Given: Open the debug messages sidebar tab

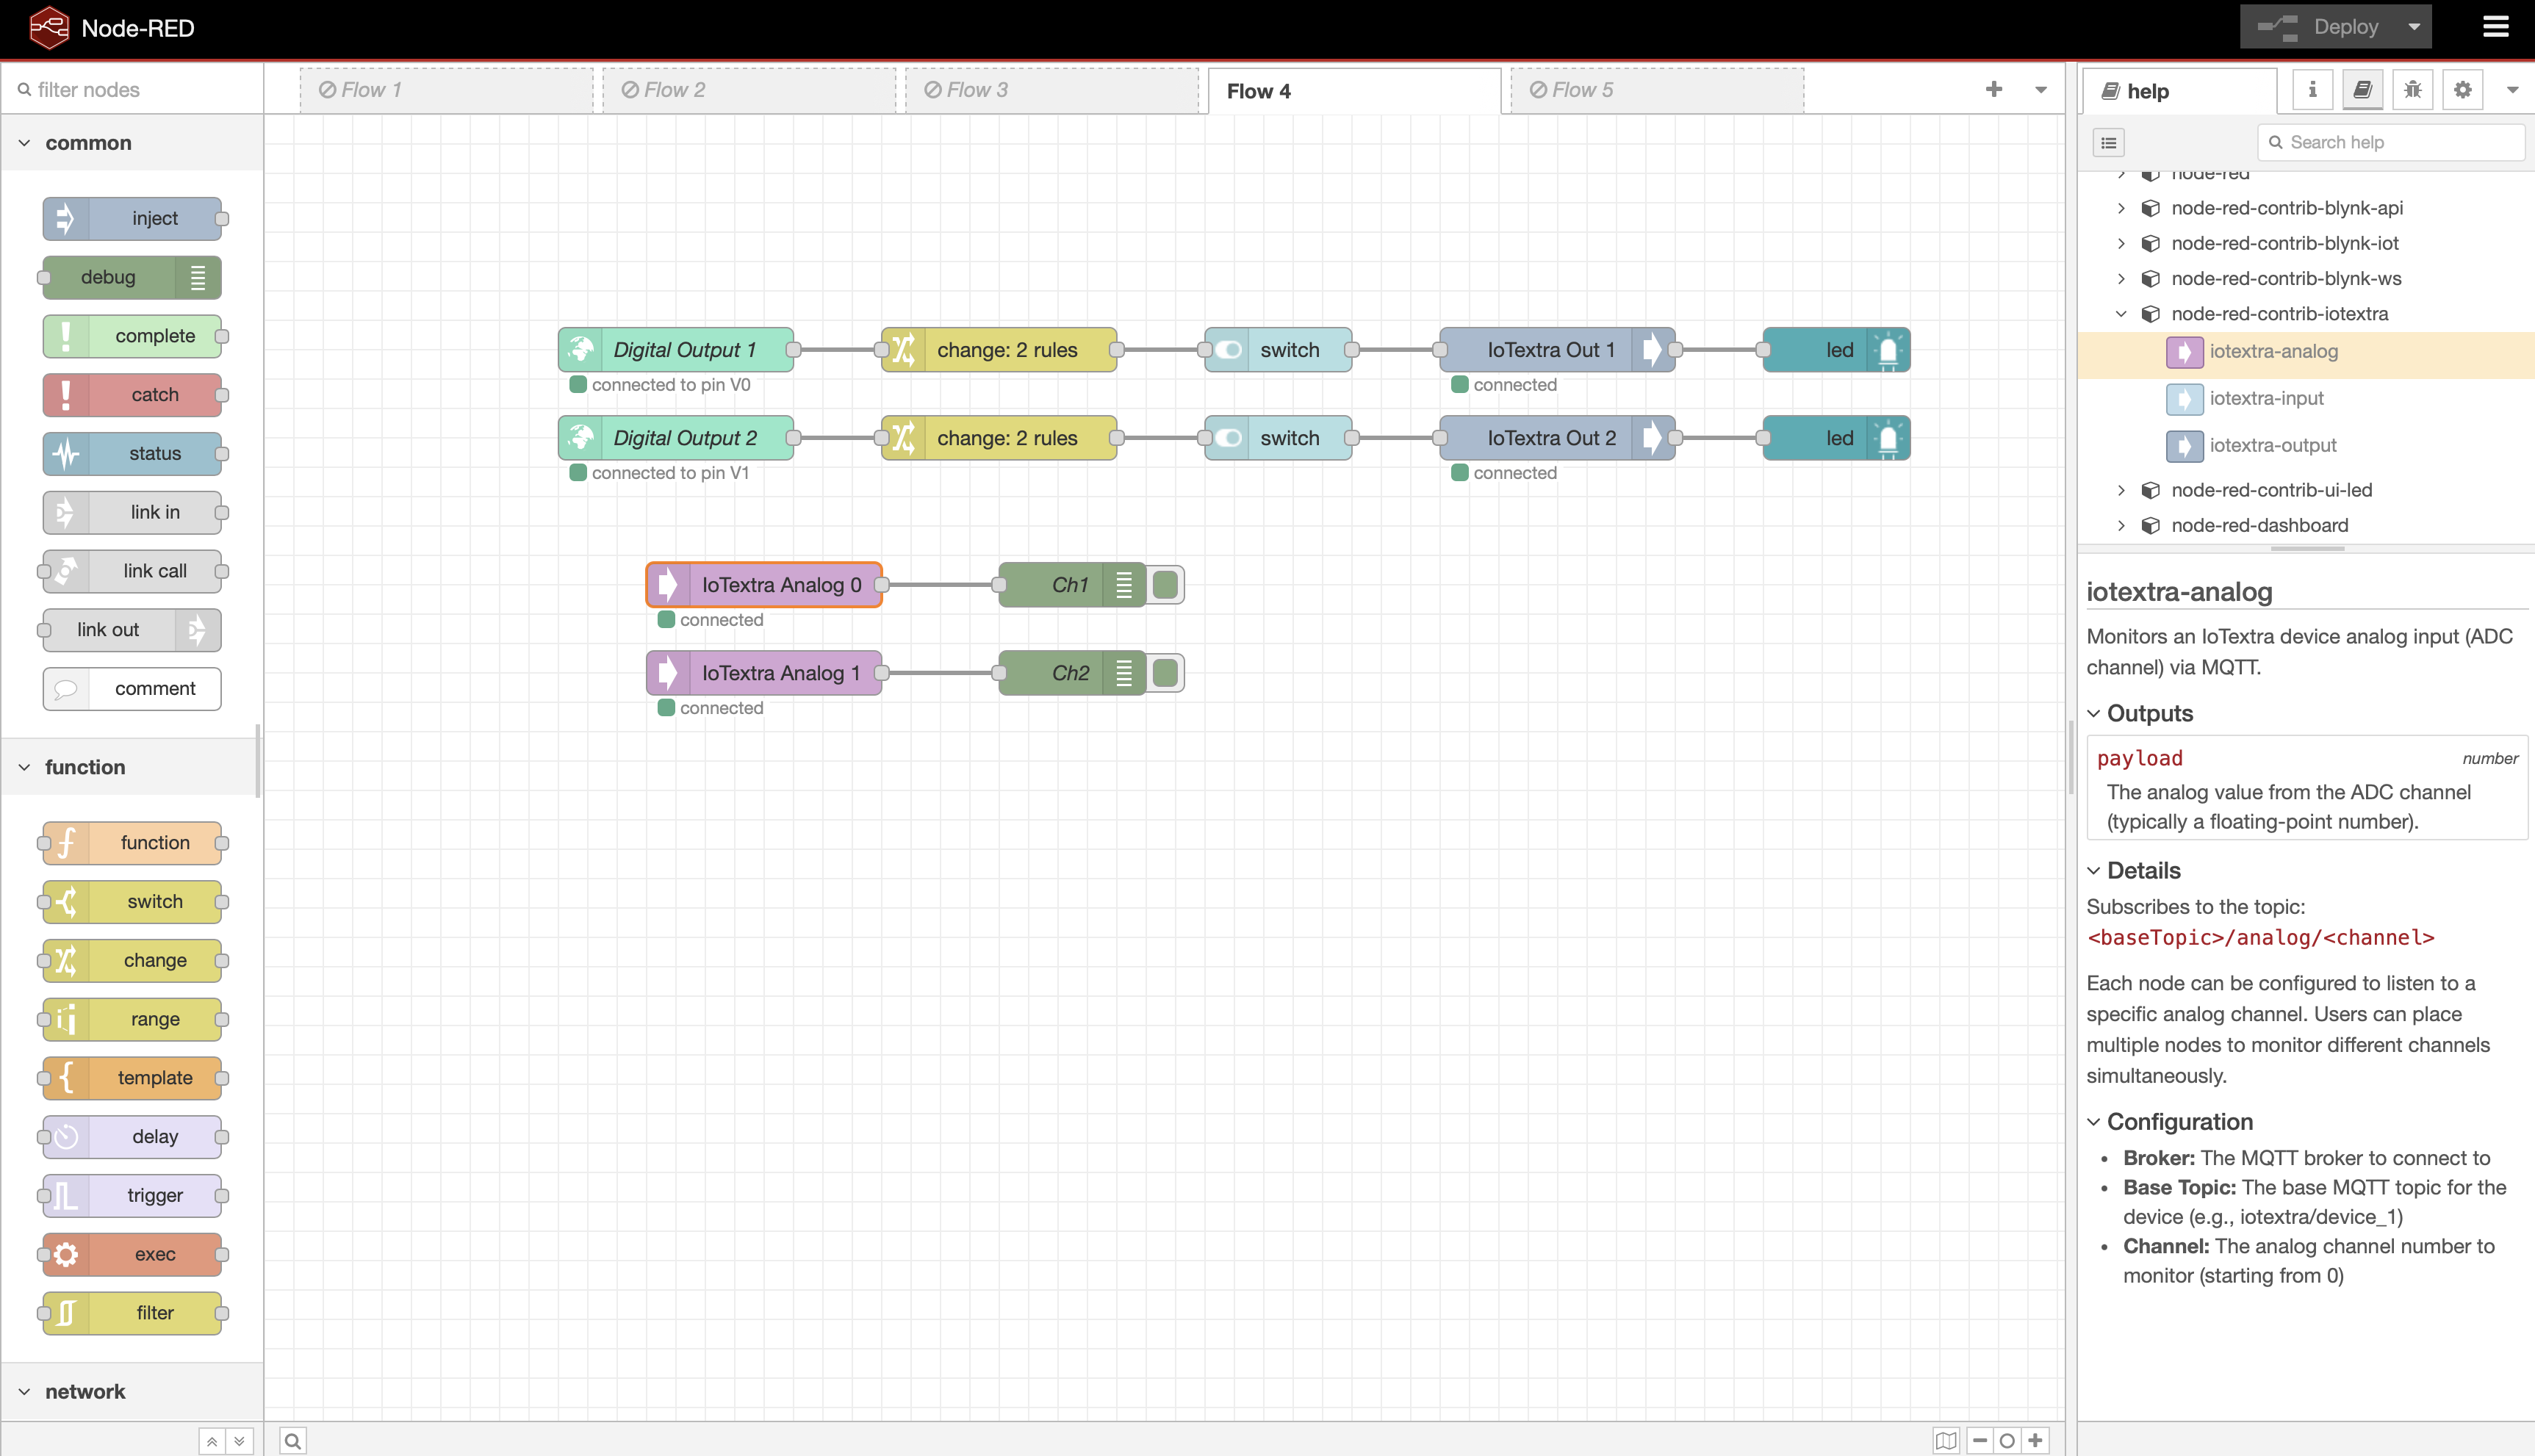Looking at the screenshot, I should 2412,90.
